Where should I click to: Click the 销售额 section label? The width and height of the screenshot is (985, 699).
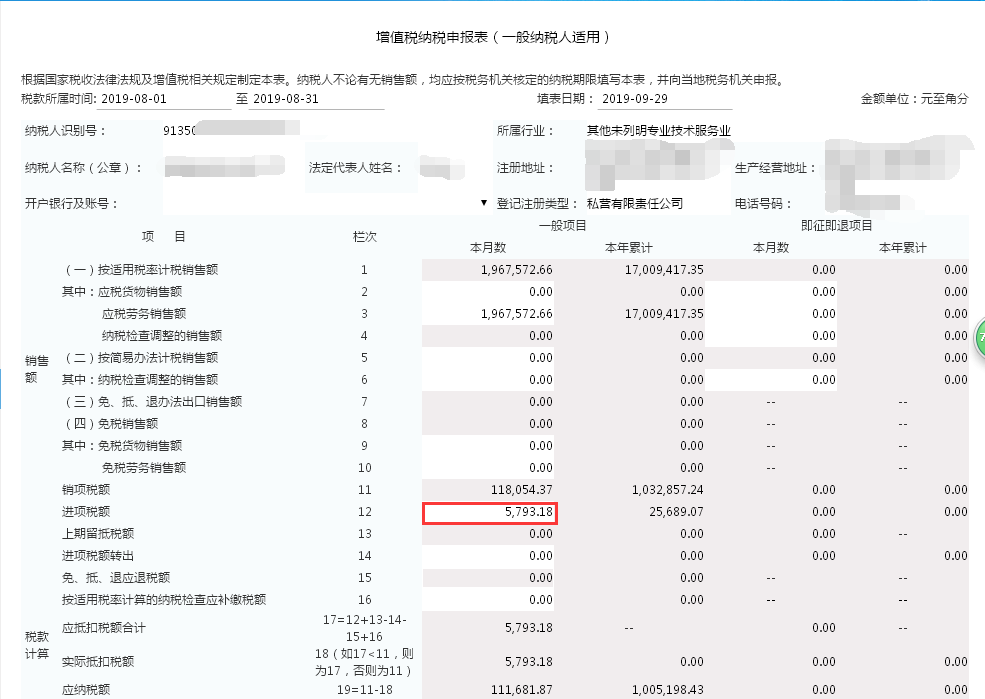point(36,369)
